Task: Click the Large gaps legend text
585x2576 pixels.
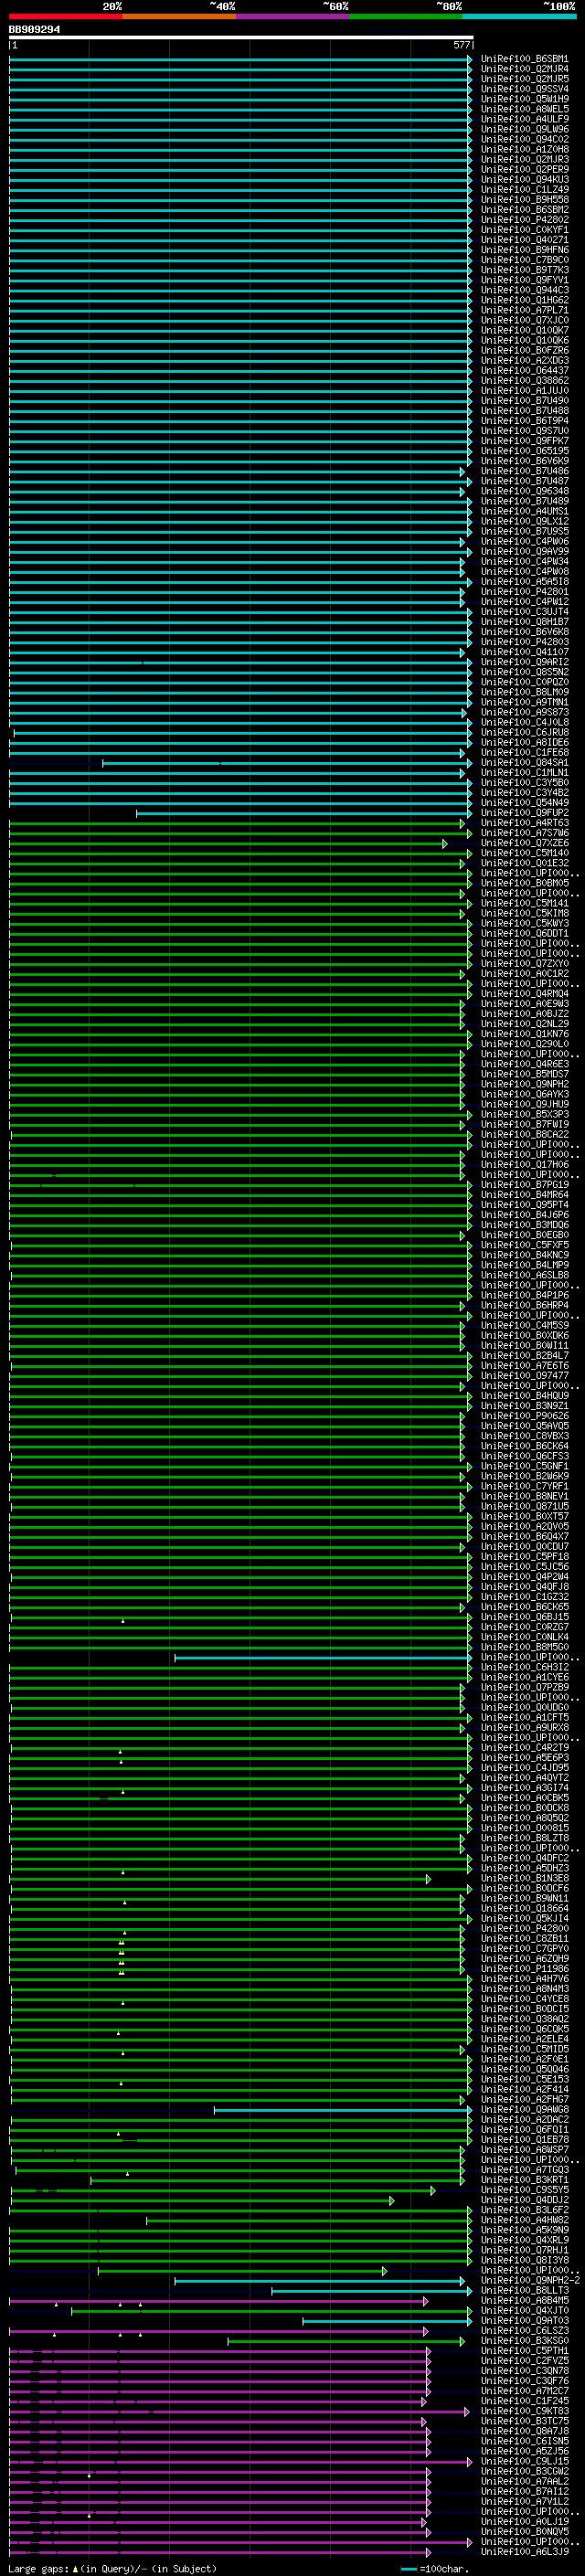Action: (112, 2569)
